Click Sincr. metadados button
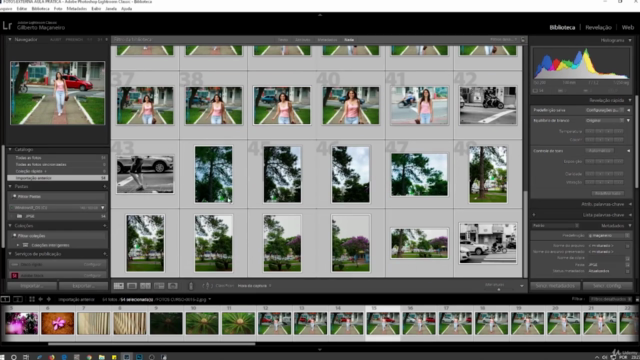This screenshot has height=360, width=640. click(x=555, y=286)
